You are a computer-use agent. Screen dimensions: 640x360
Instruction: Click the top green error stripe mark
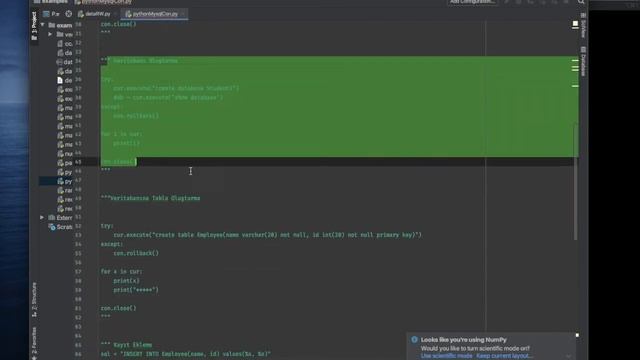click(575, 60)
